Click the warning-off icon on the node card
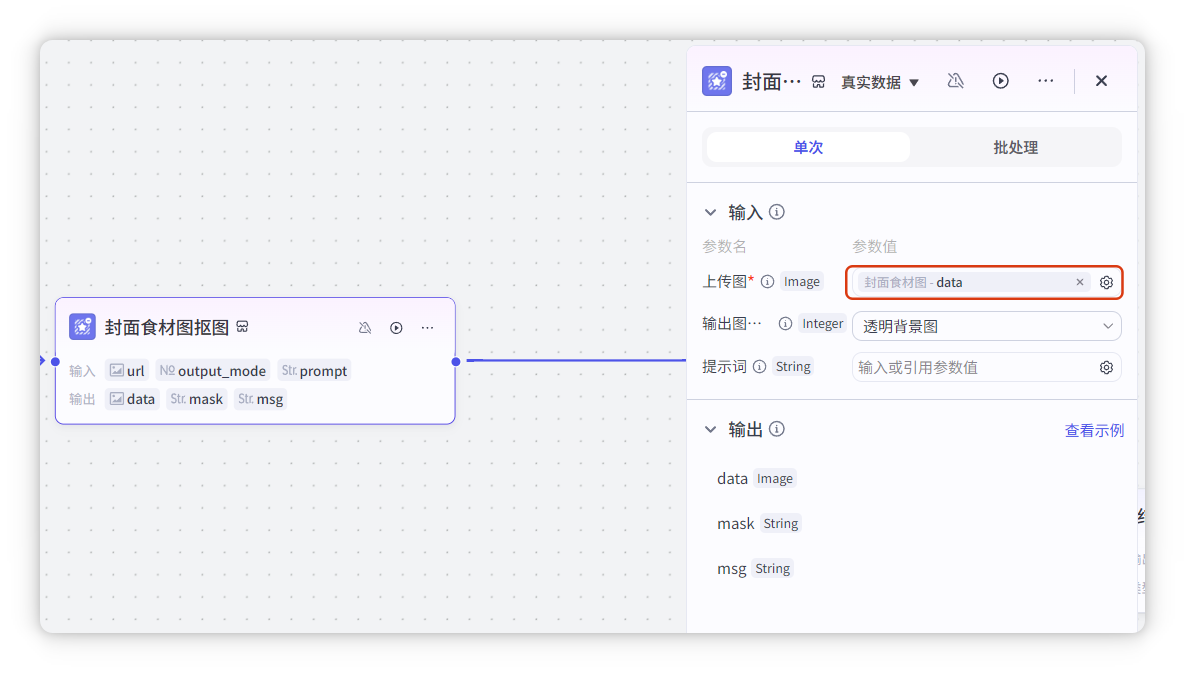 (x=365, y=328)
